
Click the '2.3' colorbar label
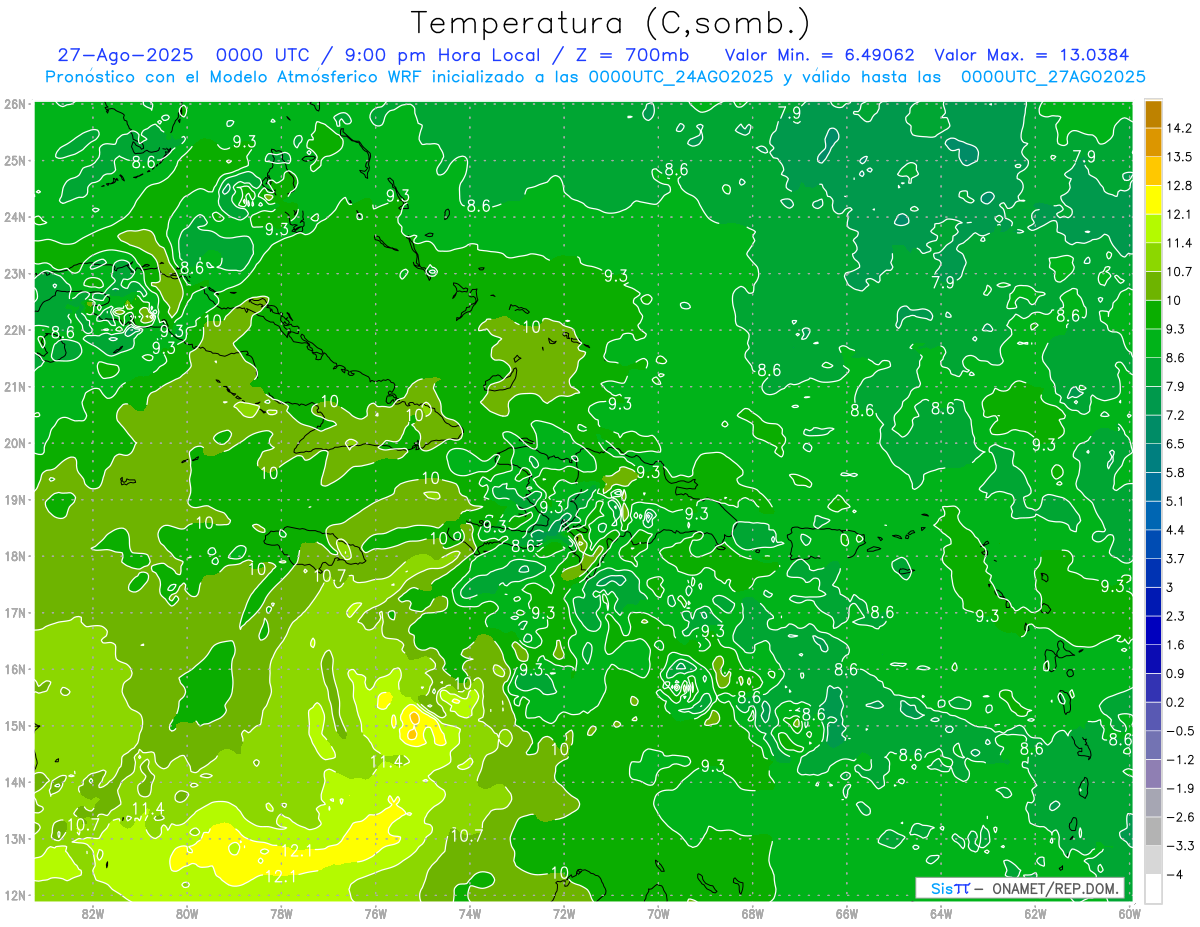coord(1176,616)
